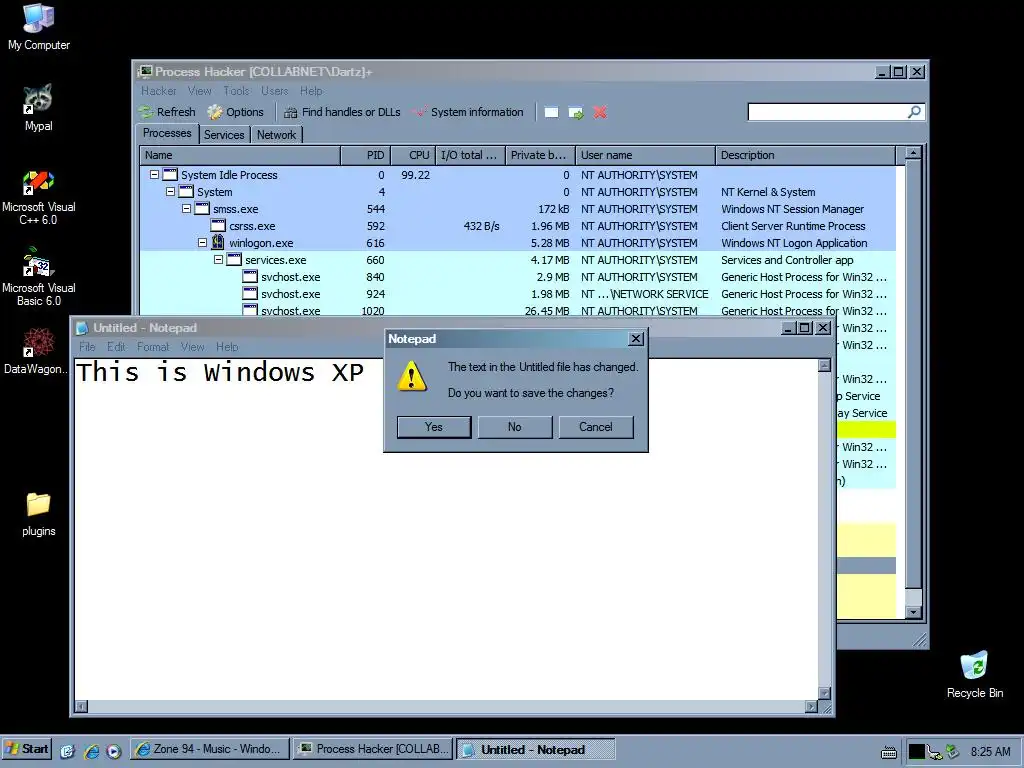Click Notepad vertical scrollbar down arrow

pos(825,693)
